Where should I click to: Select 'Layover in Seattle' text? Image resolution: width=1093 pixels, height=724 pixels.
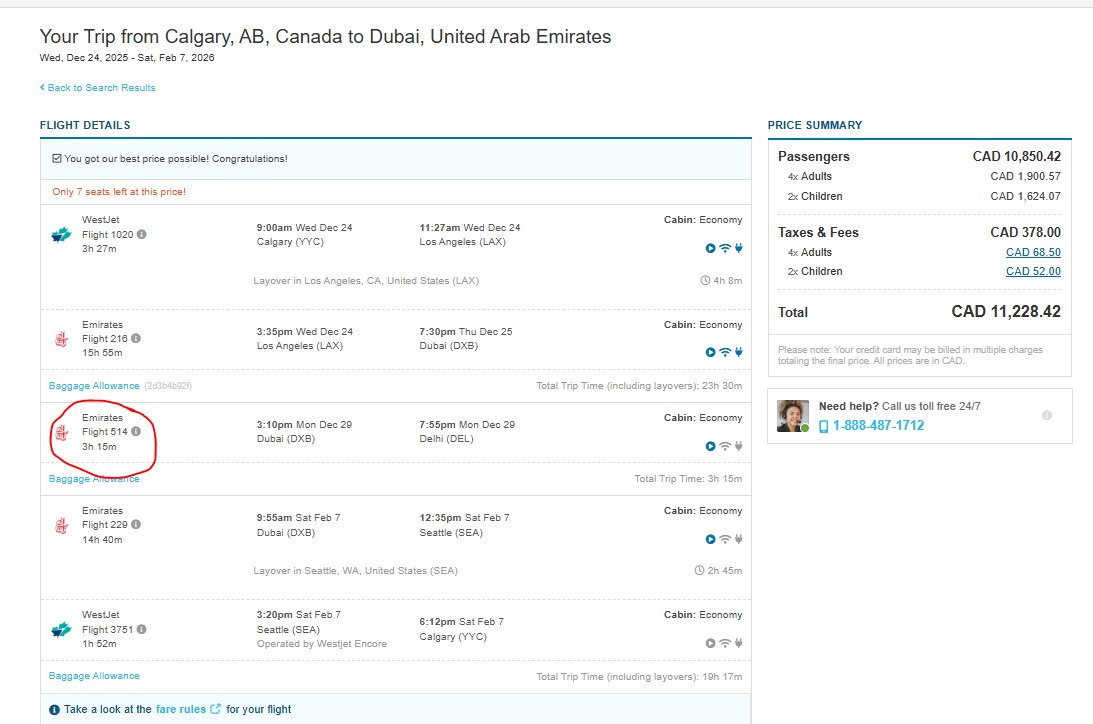coord(356,571)
